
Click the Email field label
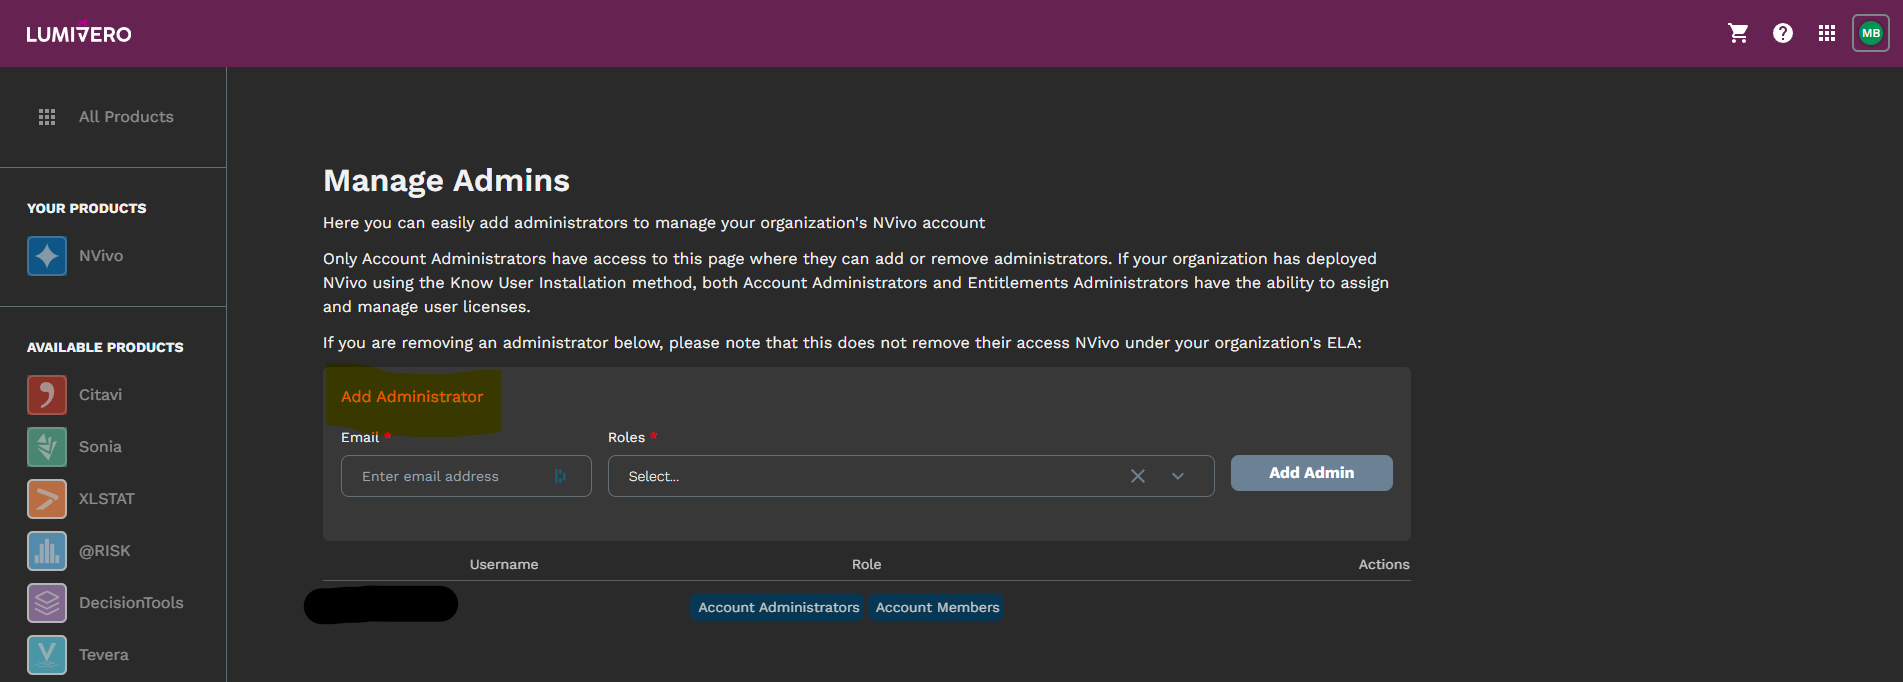pyautogui.click(x=360, y=437)
